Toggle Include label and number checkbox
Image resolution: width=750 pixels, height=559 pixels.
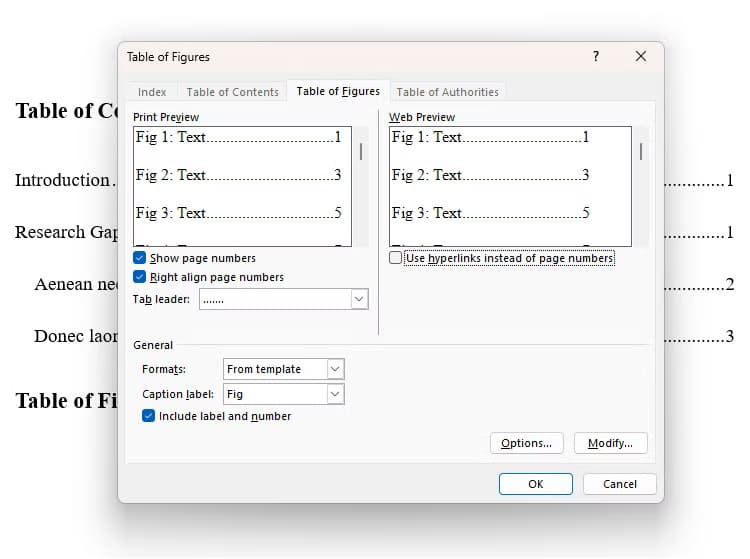point(149,416)
